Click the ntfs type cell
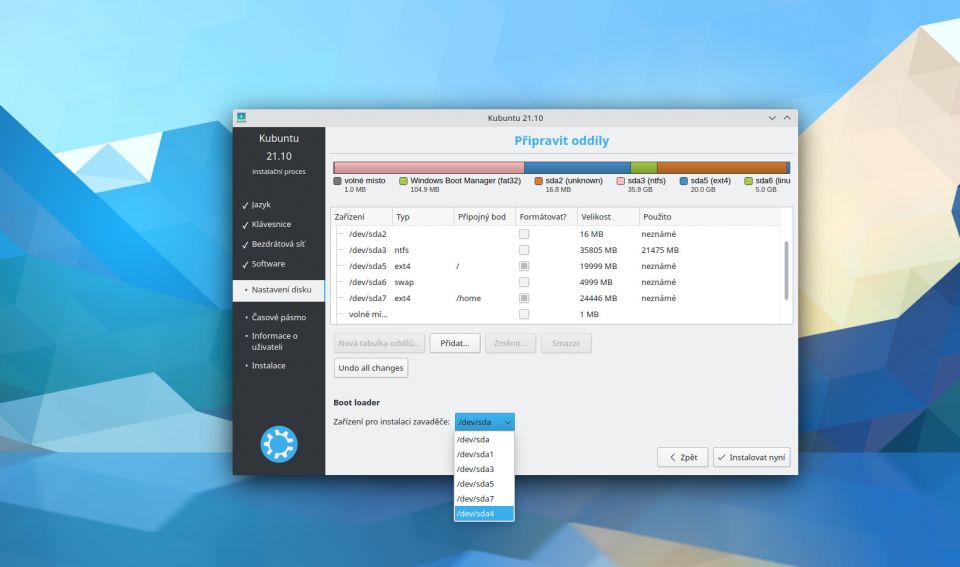Screen dimensions: 960x567 402,250
